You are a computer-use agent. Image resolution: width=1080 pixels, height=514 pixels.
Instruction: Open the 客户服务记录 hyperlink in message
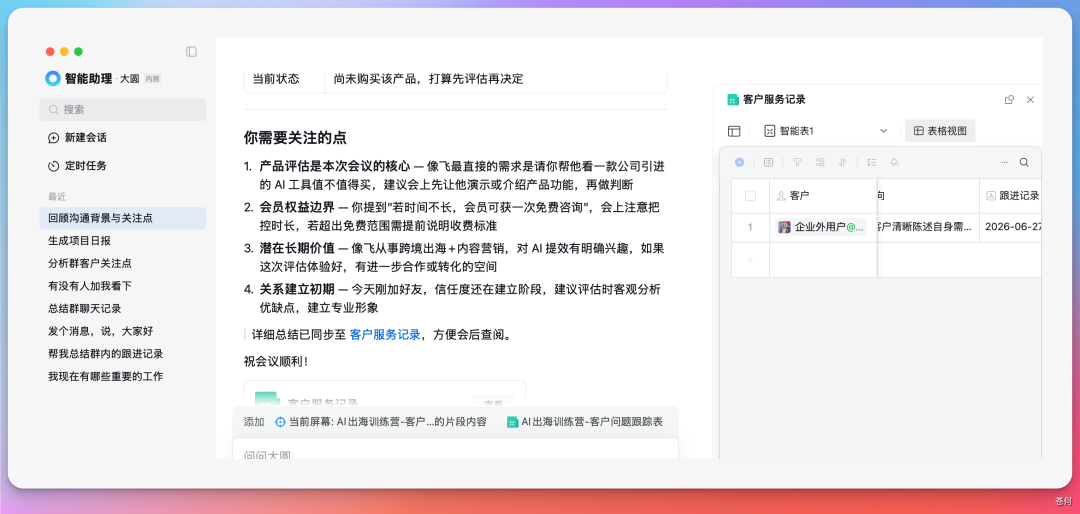point(385,335)
